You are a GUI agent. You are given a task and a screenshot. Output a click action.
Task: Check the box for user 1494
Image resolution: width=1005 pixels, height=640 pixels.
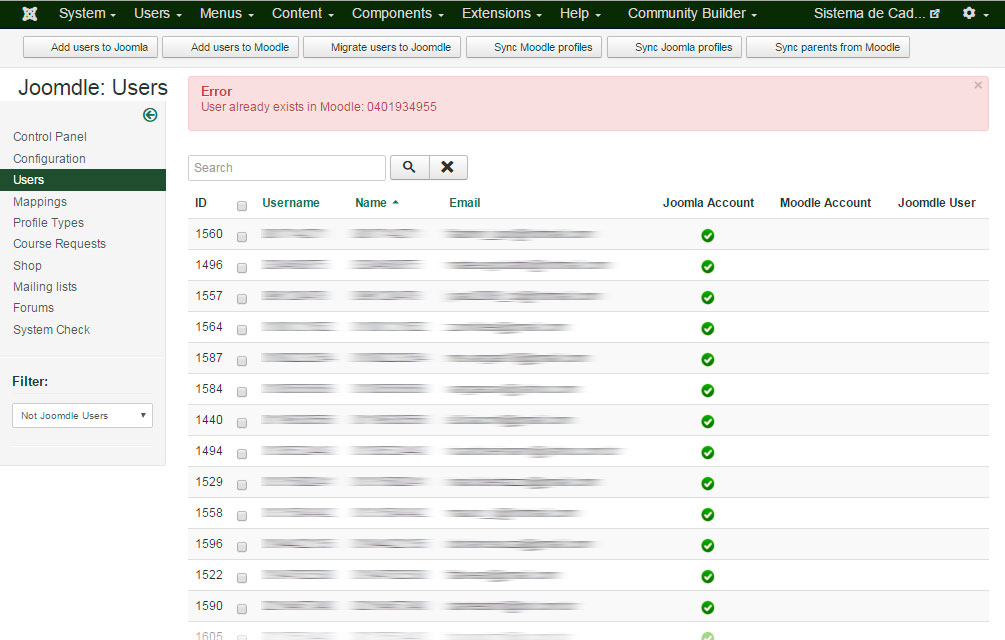point(242,454)
